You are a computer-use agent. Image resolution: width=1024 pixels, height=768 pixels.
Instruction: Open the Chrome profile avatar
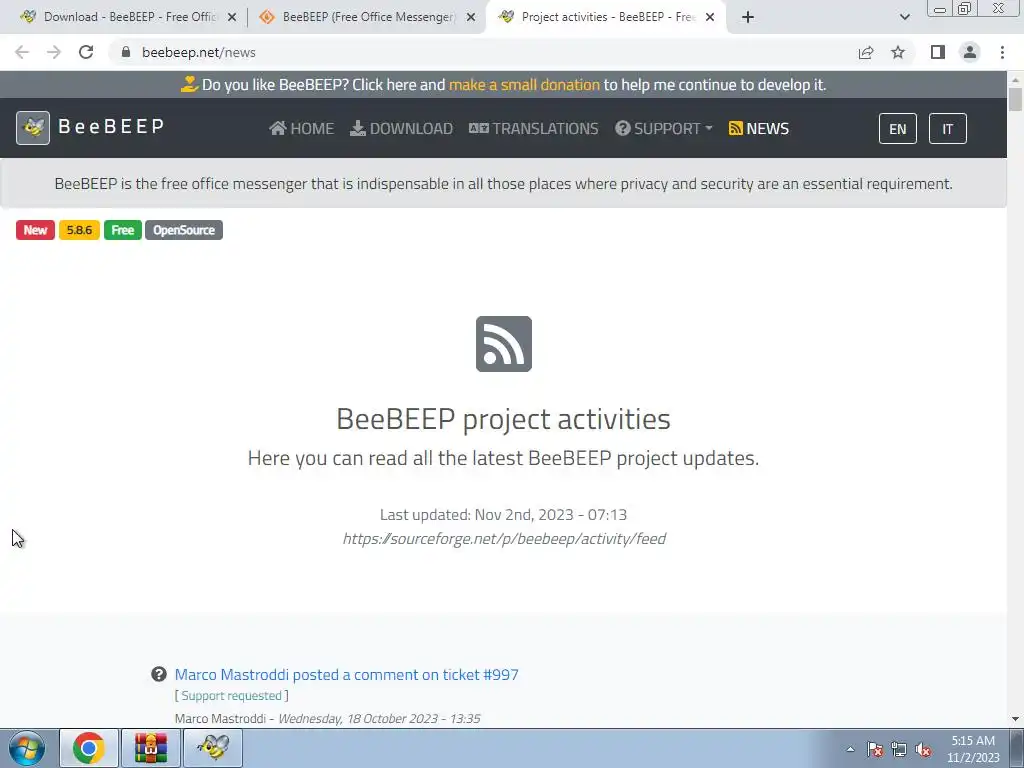pos(970,52)
